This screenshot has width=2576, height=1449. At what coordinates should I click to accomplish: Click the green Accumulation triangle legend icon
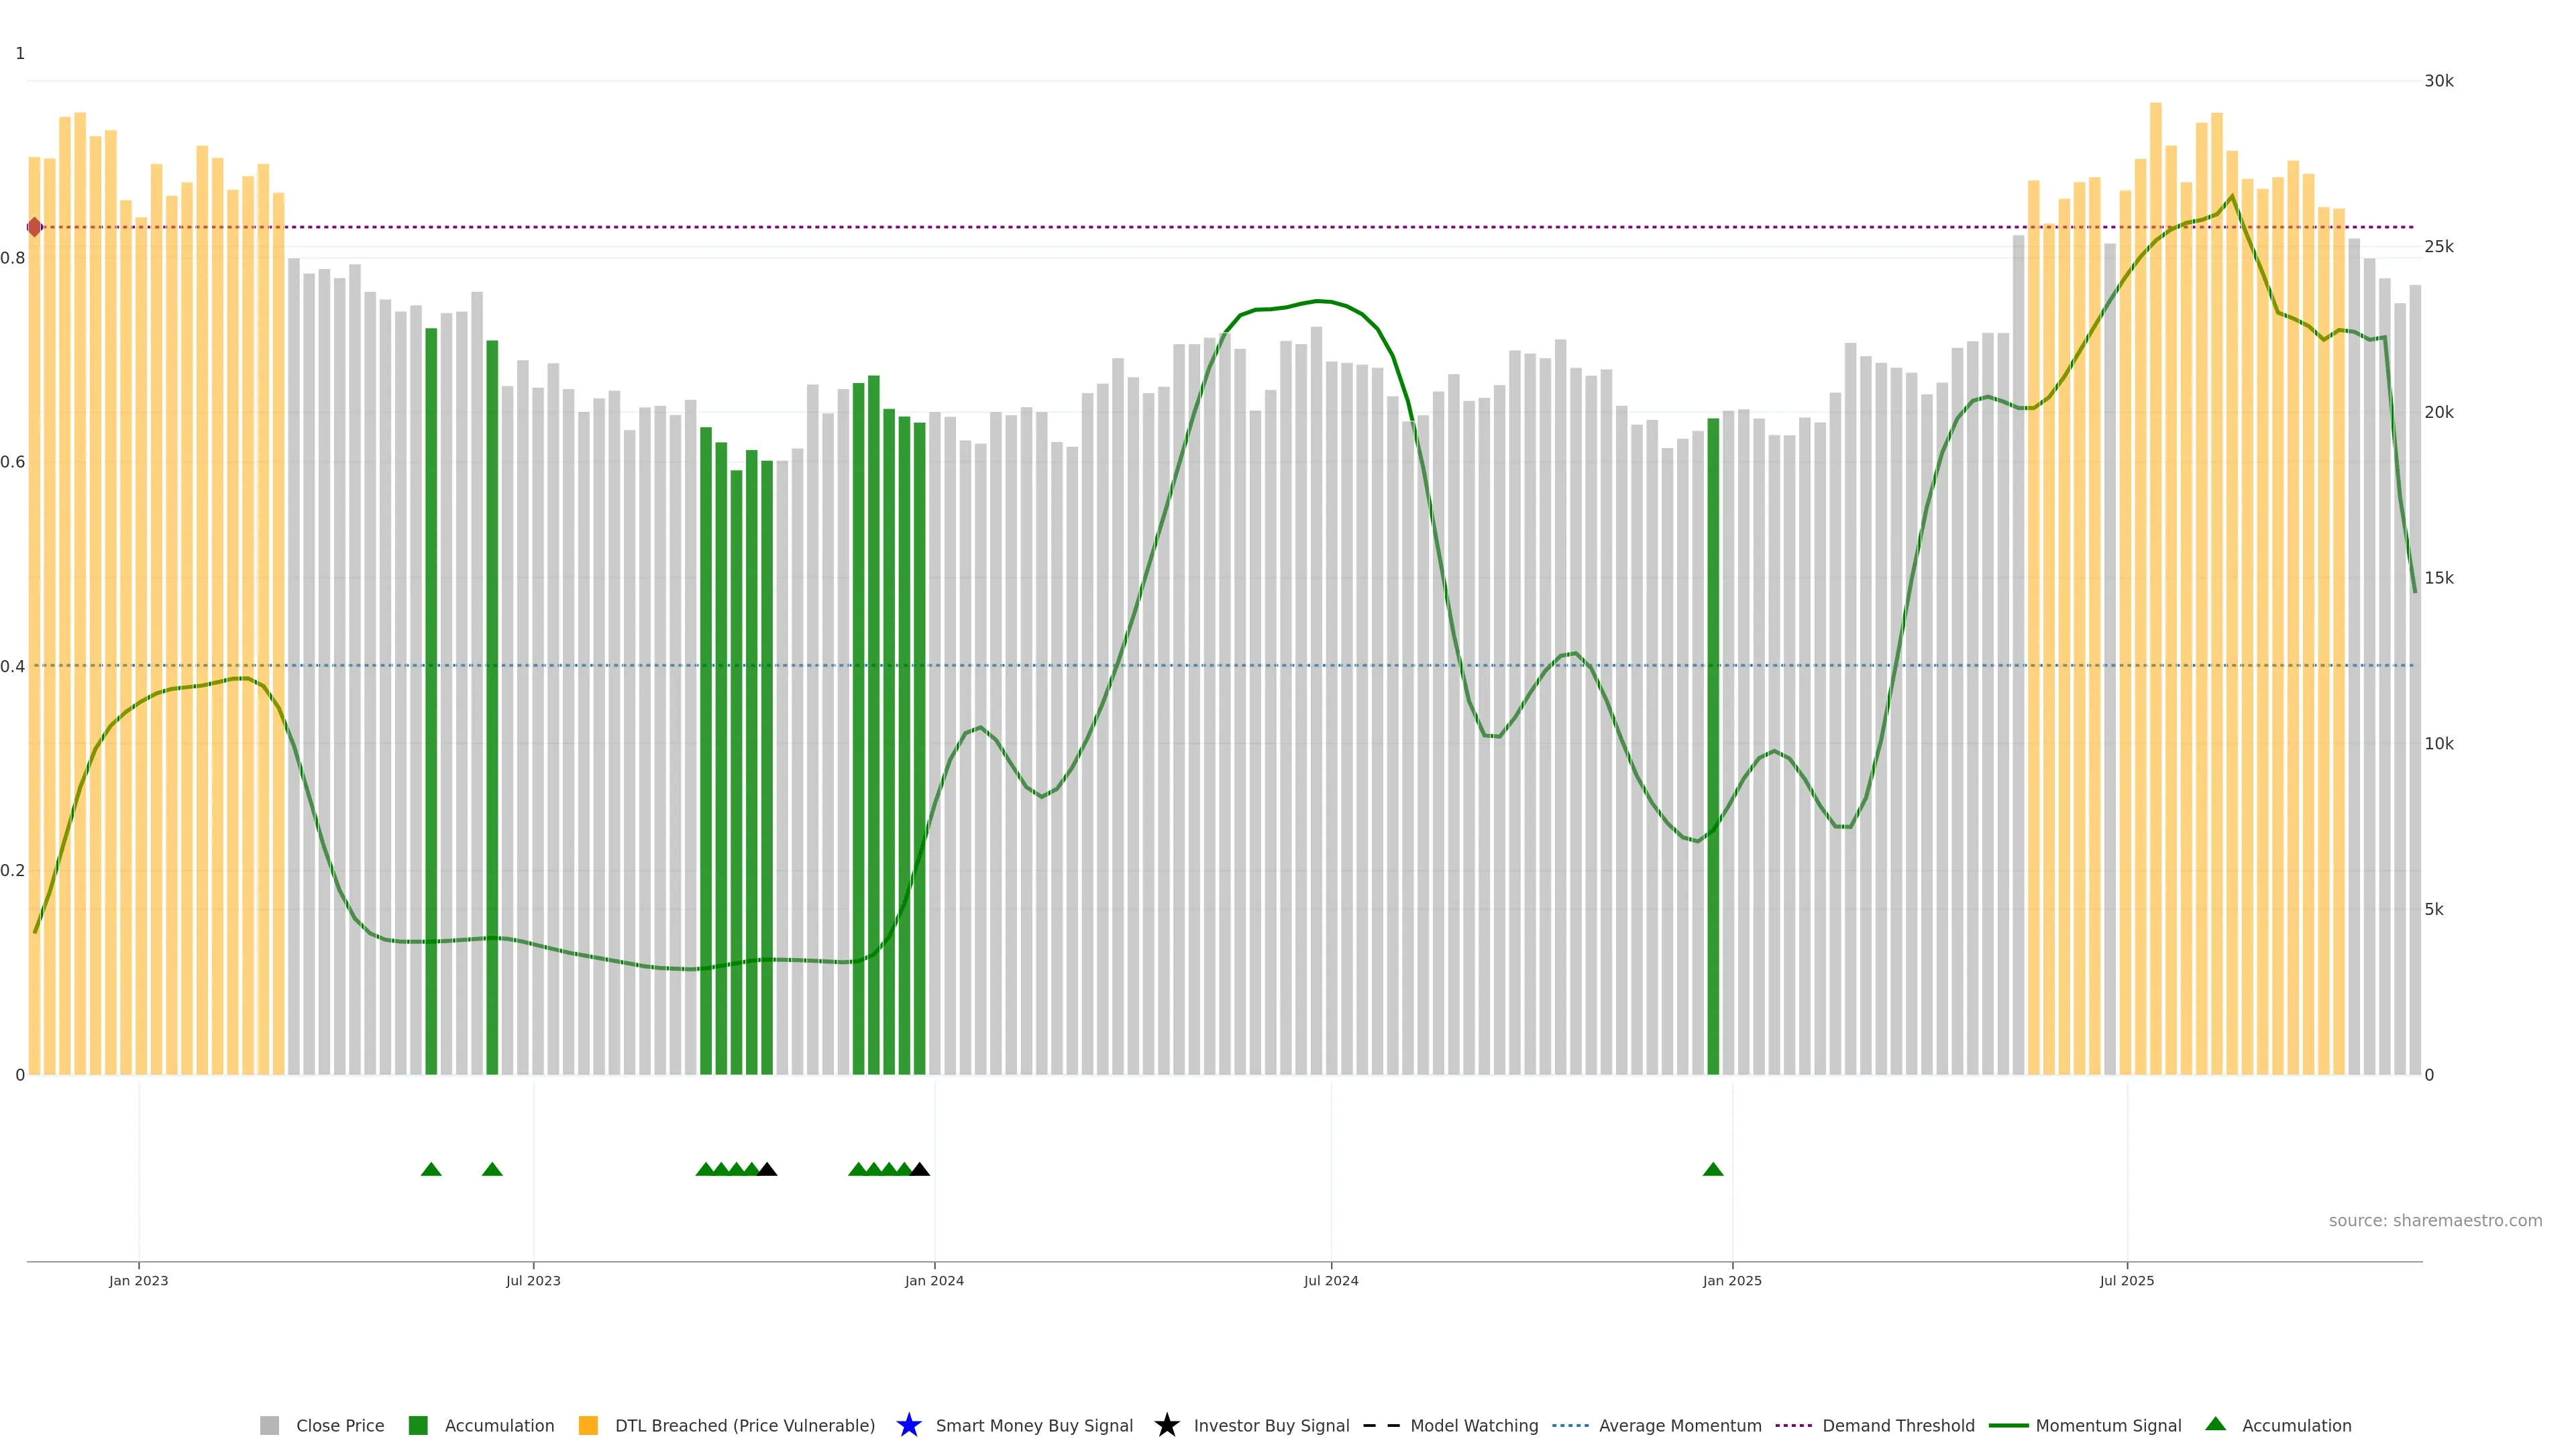tap(2215, 1424)
